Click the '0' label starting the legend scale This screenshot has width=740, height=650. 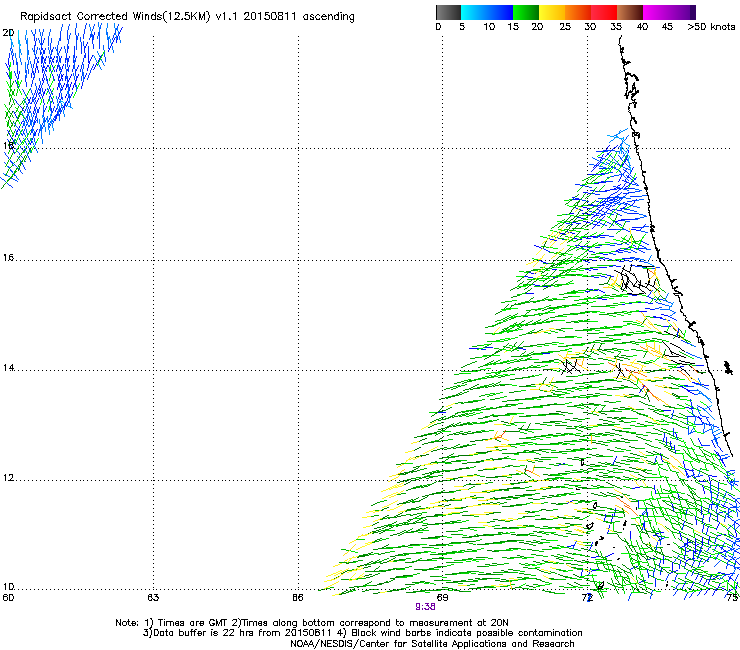[438, 27]
